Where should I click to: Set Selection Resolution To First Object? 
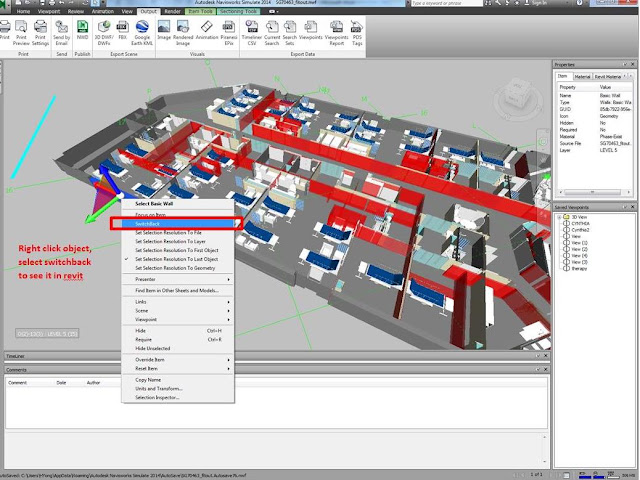178,250
